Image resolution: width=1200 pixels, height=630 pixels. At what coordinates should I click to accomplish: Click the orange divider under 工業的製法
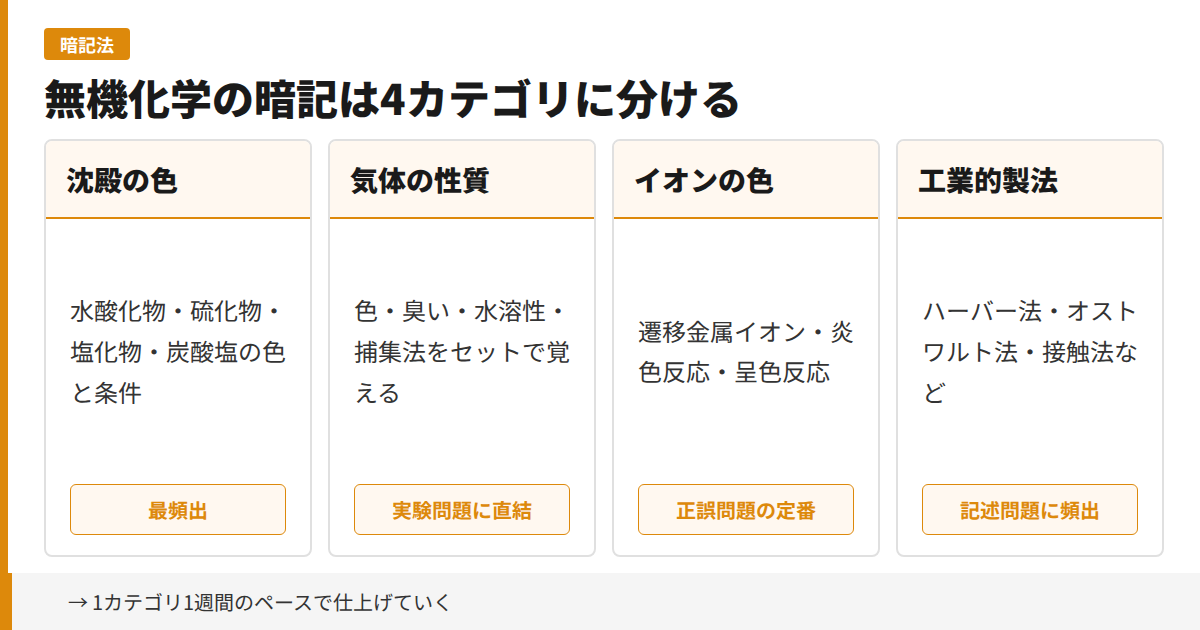[x=1030, y=218]
